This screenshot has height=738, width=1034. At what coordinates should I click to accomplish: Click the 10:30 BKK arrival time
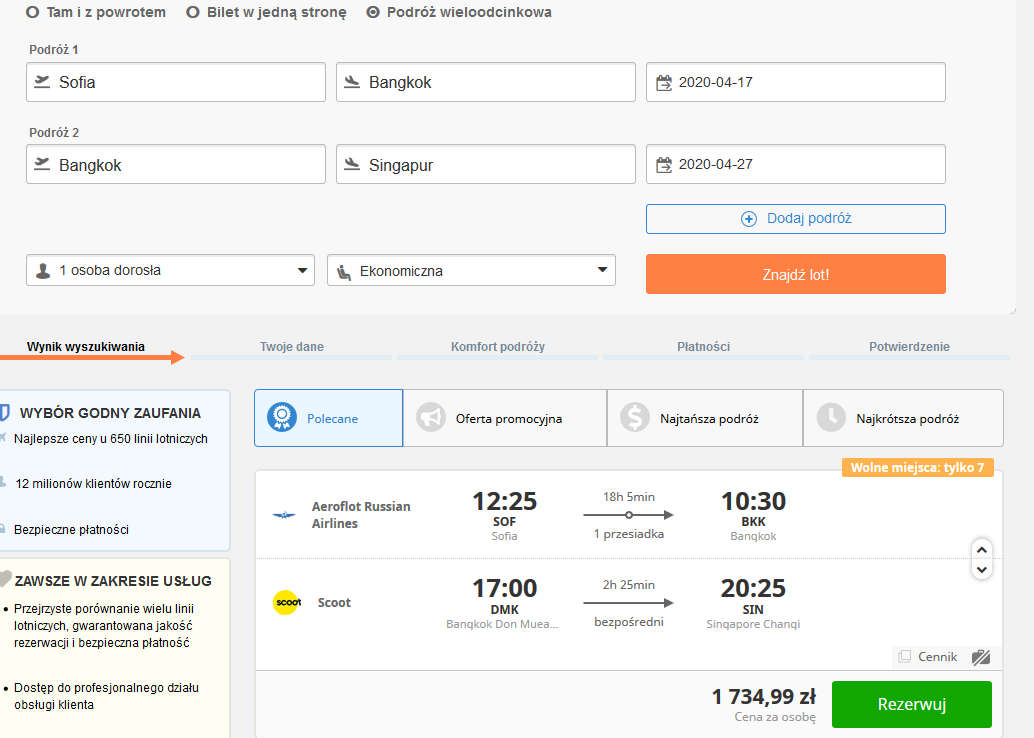tap(753, 502)
